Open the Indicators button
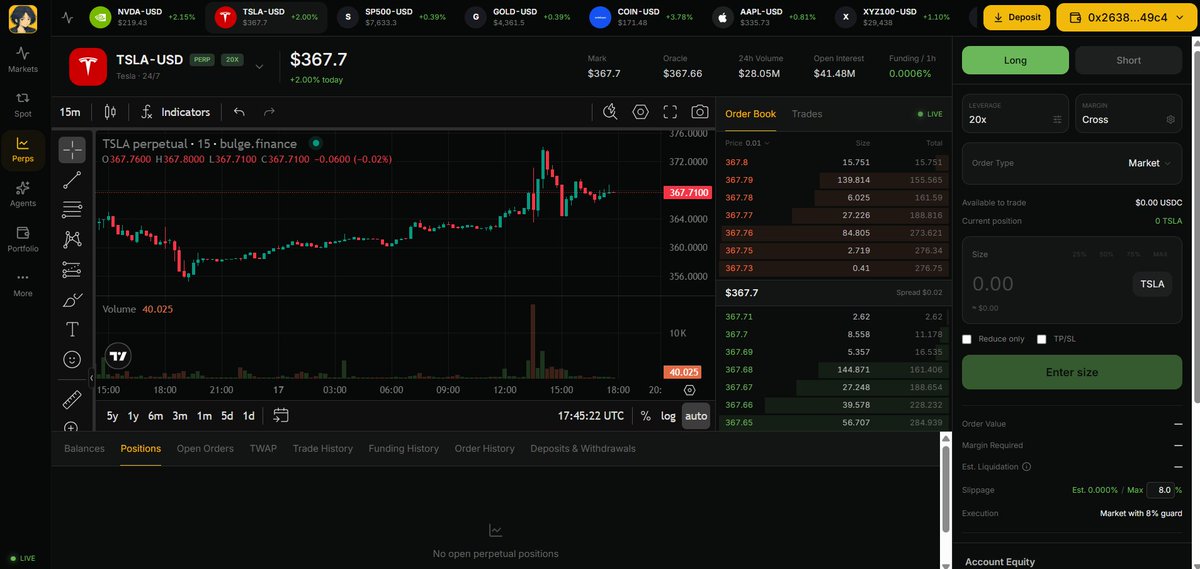The height and width of the screenshot is (569, 1200). pos(176,112)
